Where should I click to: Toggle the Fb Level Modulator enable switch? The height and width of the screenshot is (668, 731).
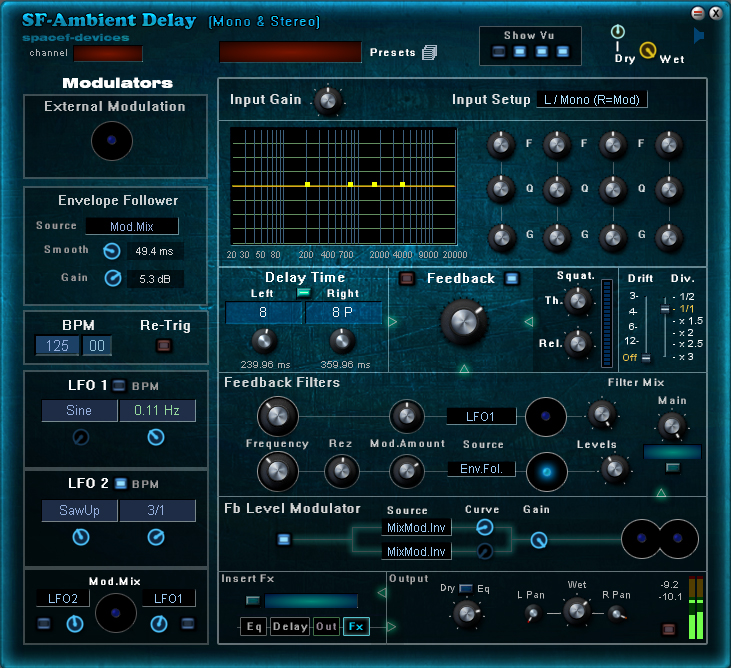click(283, 539)
